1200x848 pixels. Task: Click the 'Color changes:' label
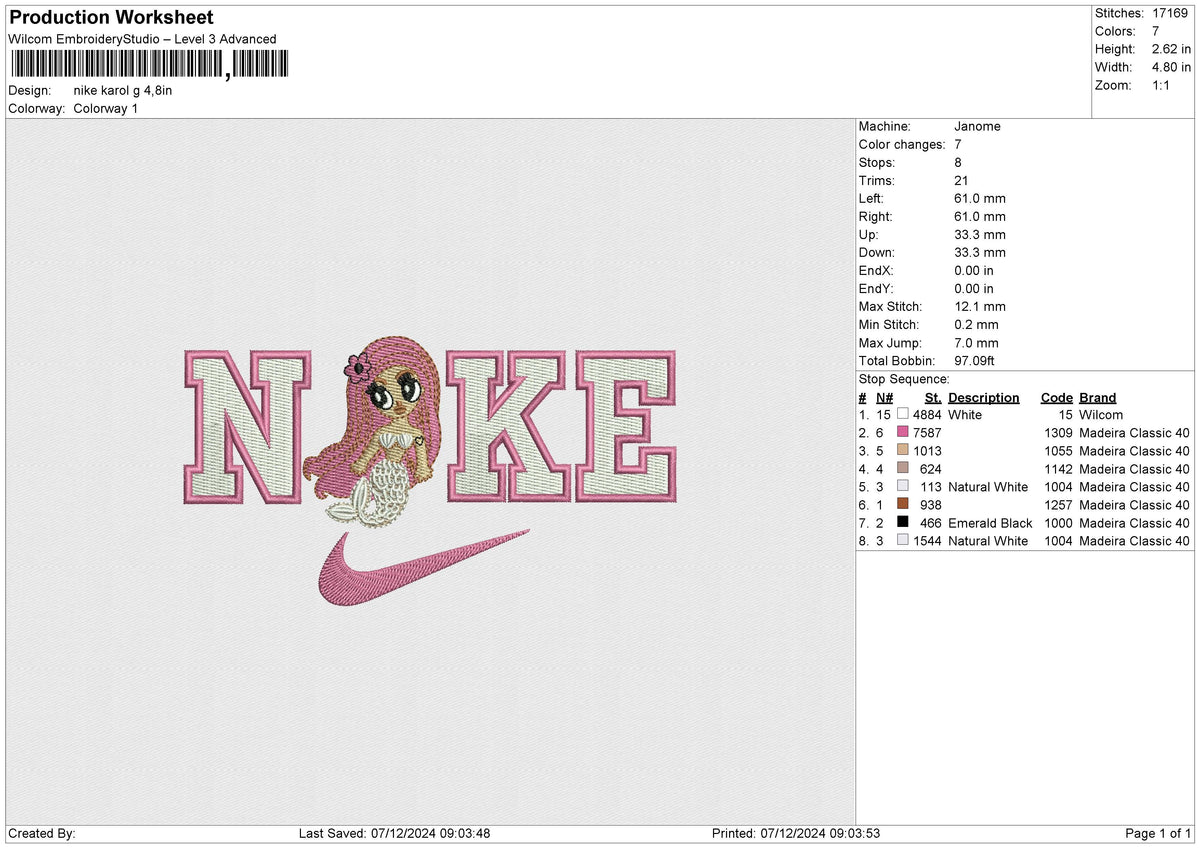coord(902,144)
